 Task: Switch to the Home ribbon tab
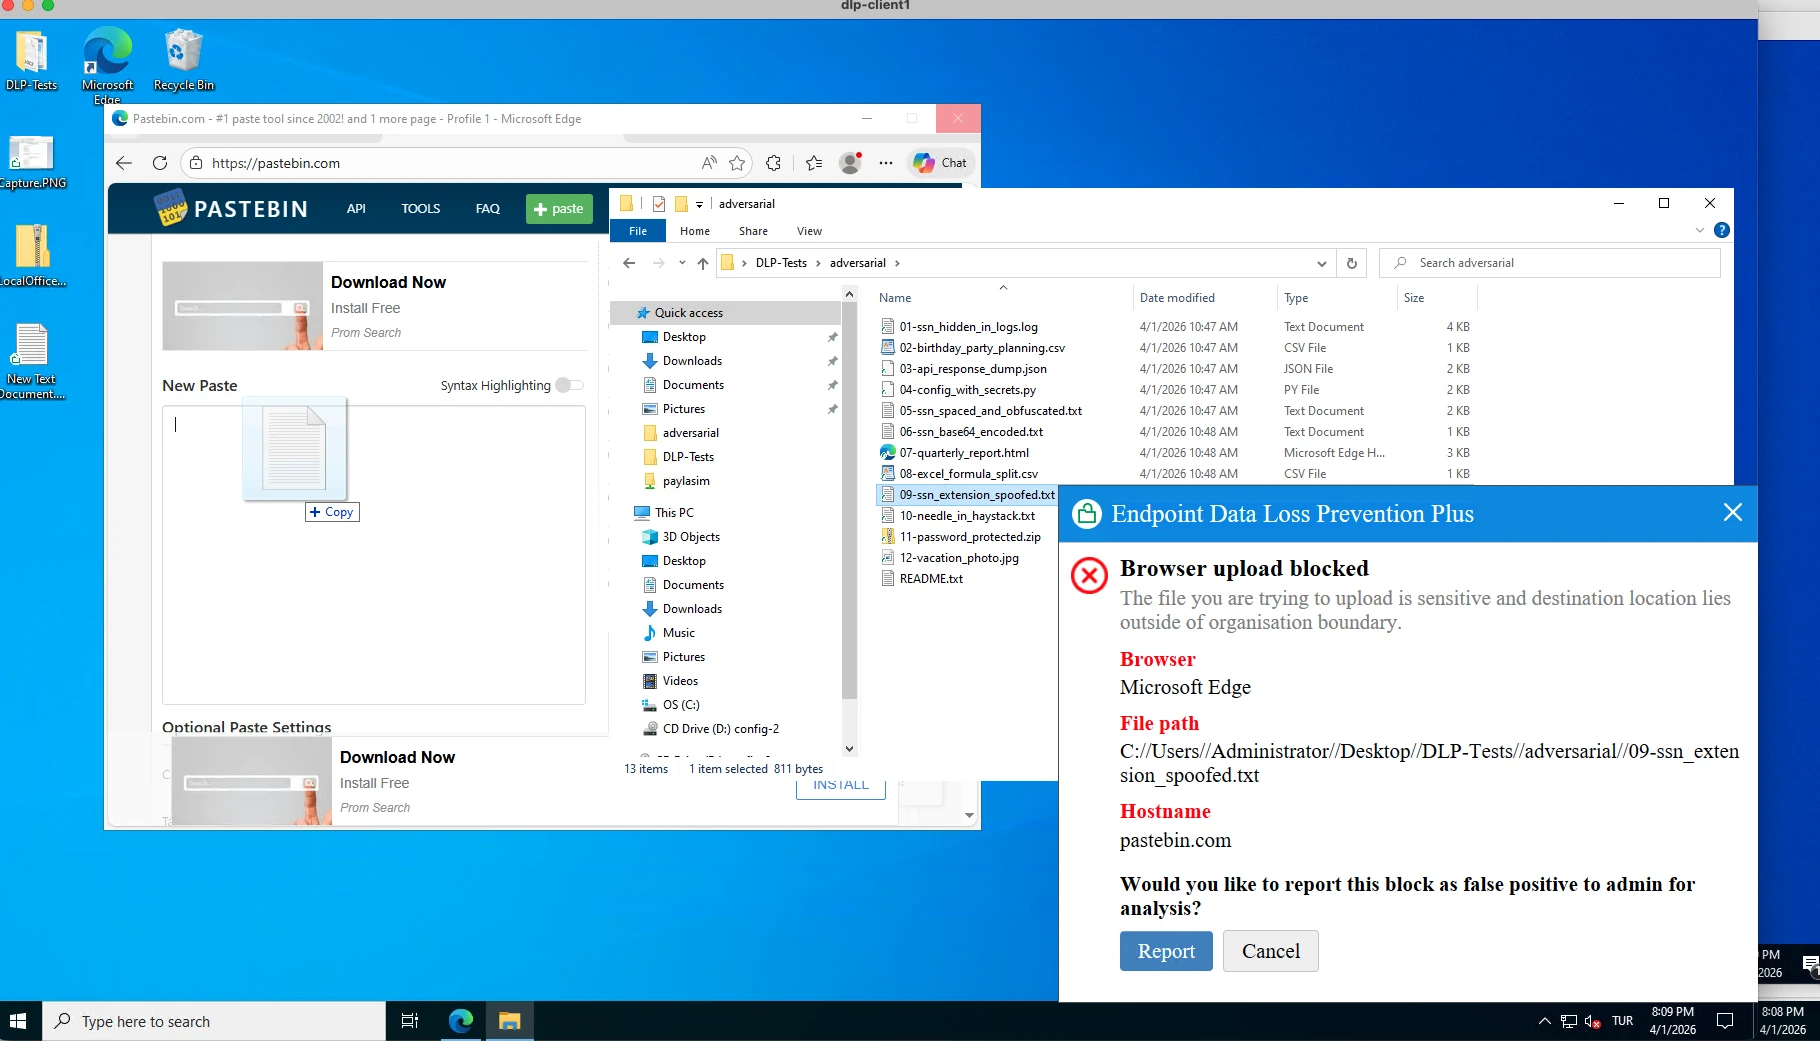[x=695, y=231]
